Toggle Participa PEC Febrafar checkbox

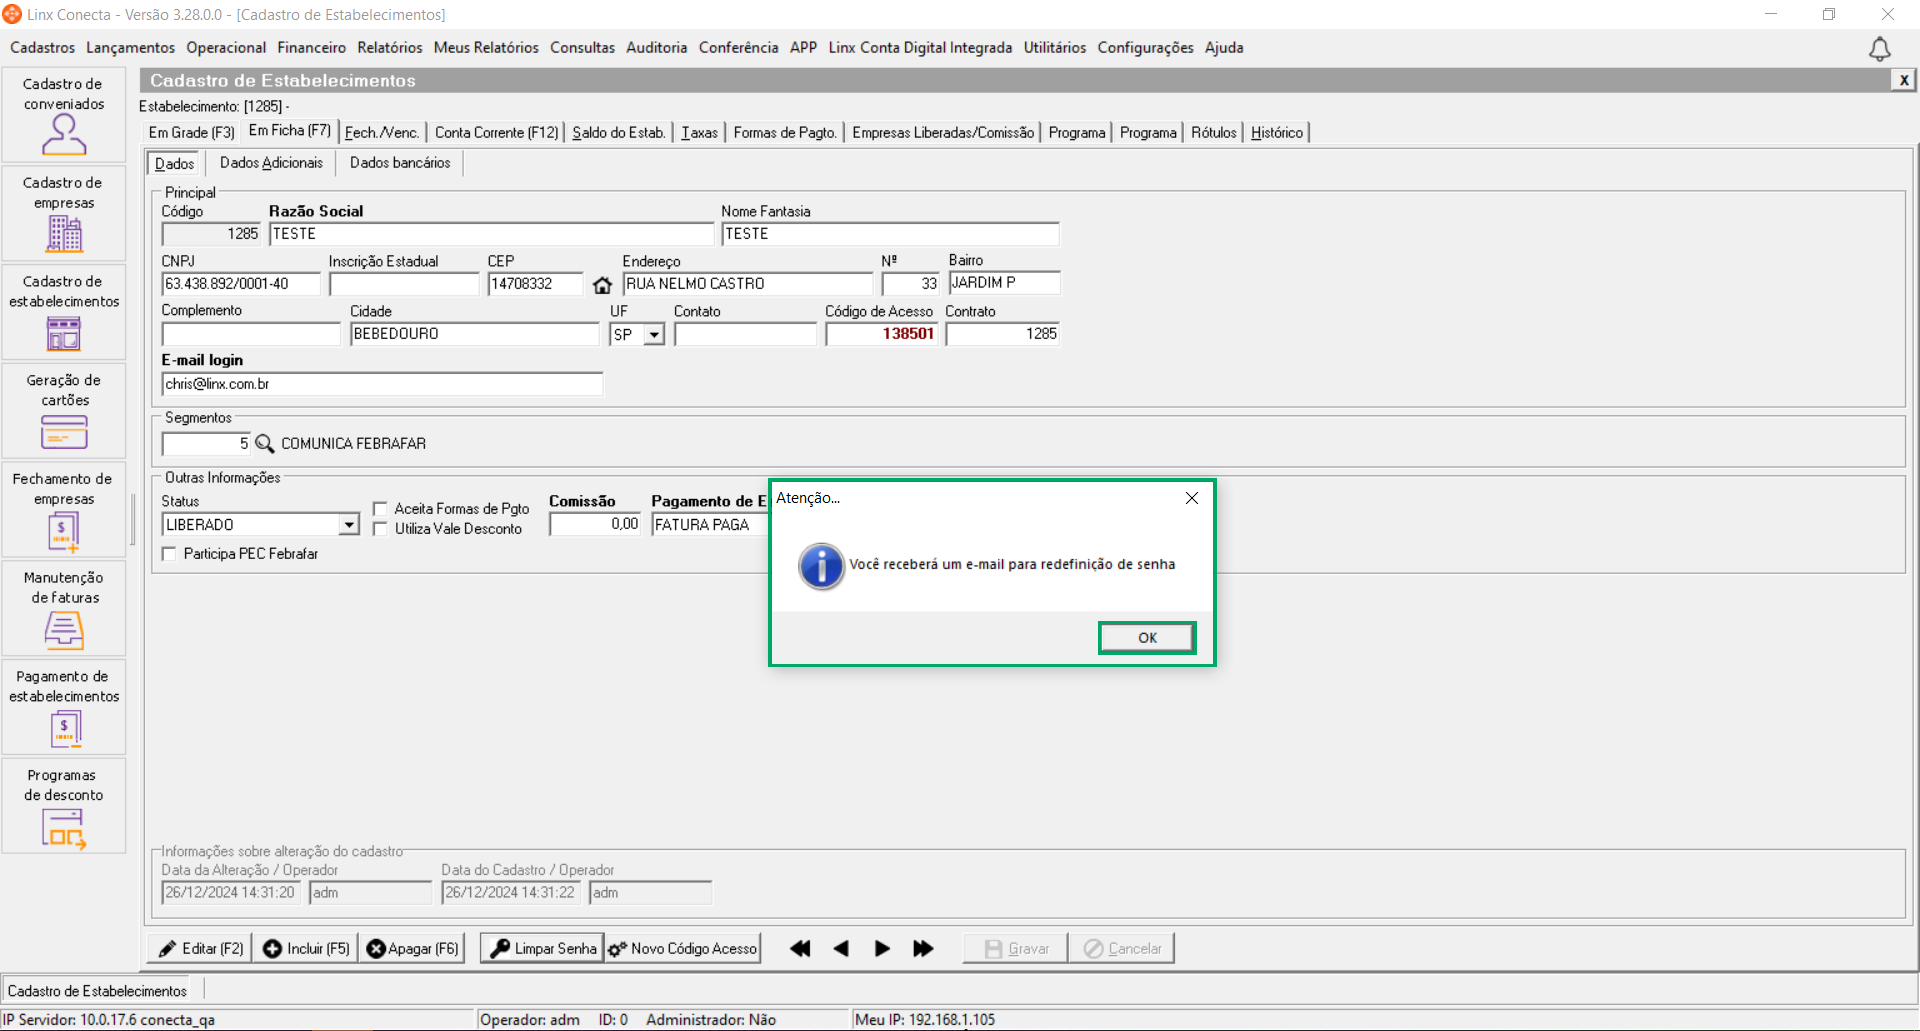click(169, 554)
